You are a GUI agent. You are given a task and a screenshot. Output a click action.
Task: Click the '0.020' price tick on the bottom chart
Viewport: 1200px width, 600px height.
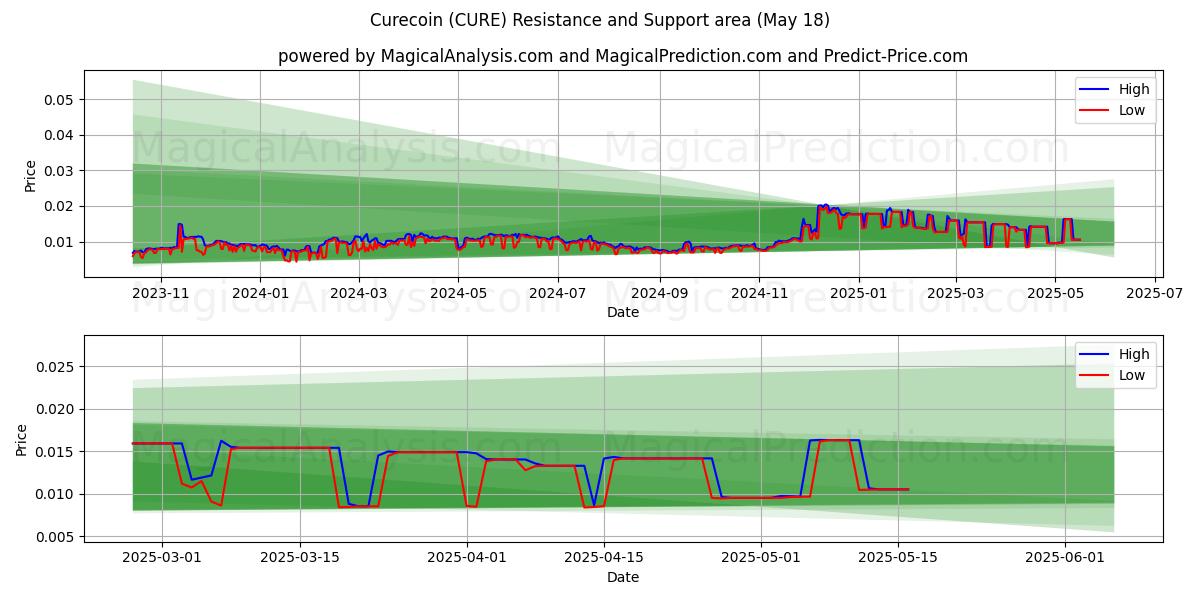pos(56,409)
